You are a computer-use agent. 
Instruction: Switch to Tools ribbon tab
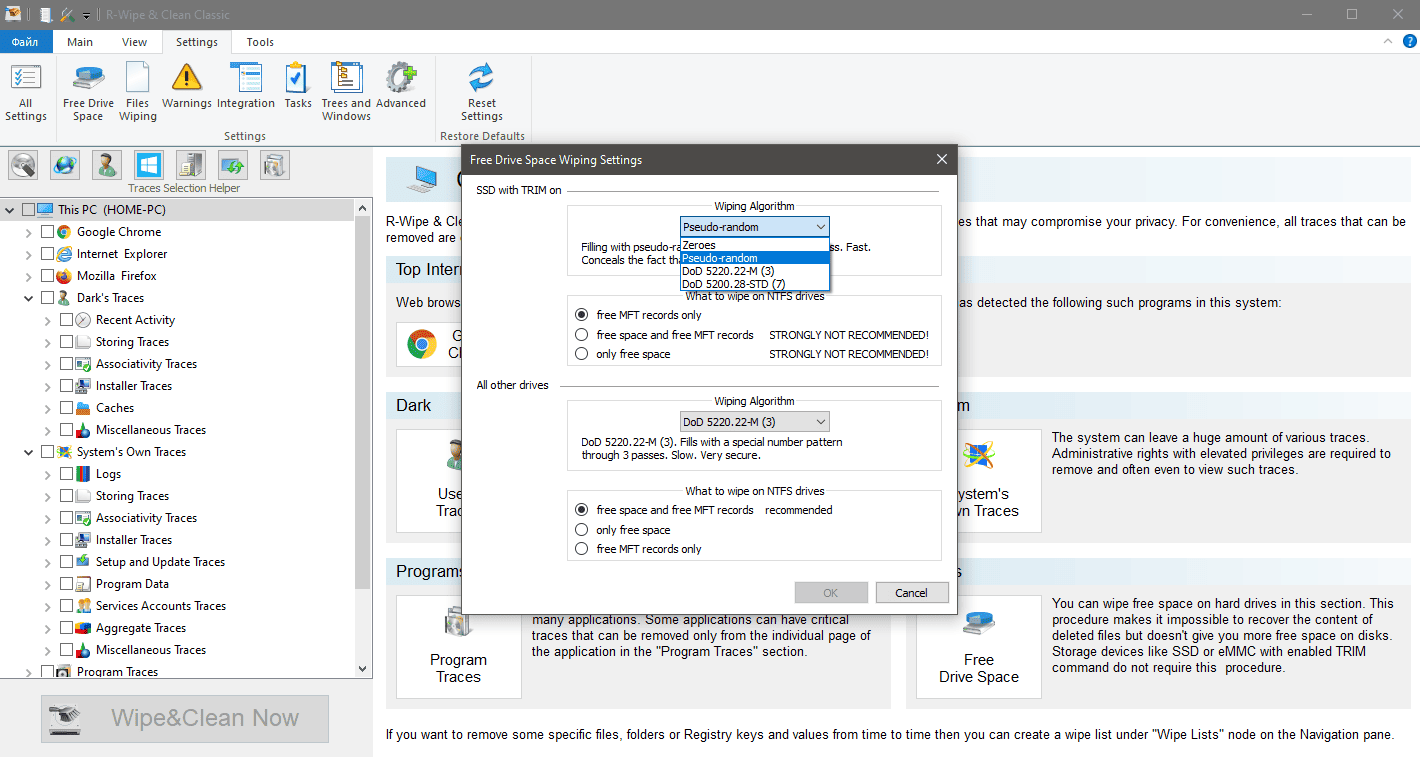tap(260, 42)
